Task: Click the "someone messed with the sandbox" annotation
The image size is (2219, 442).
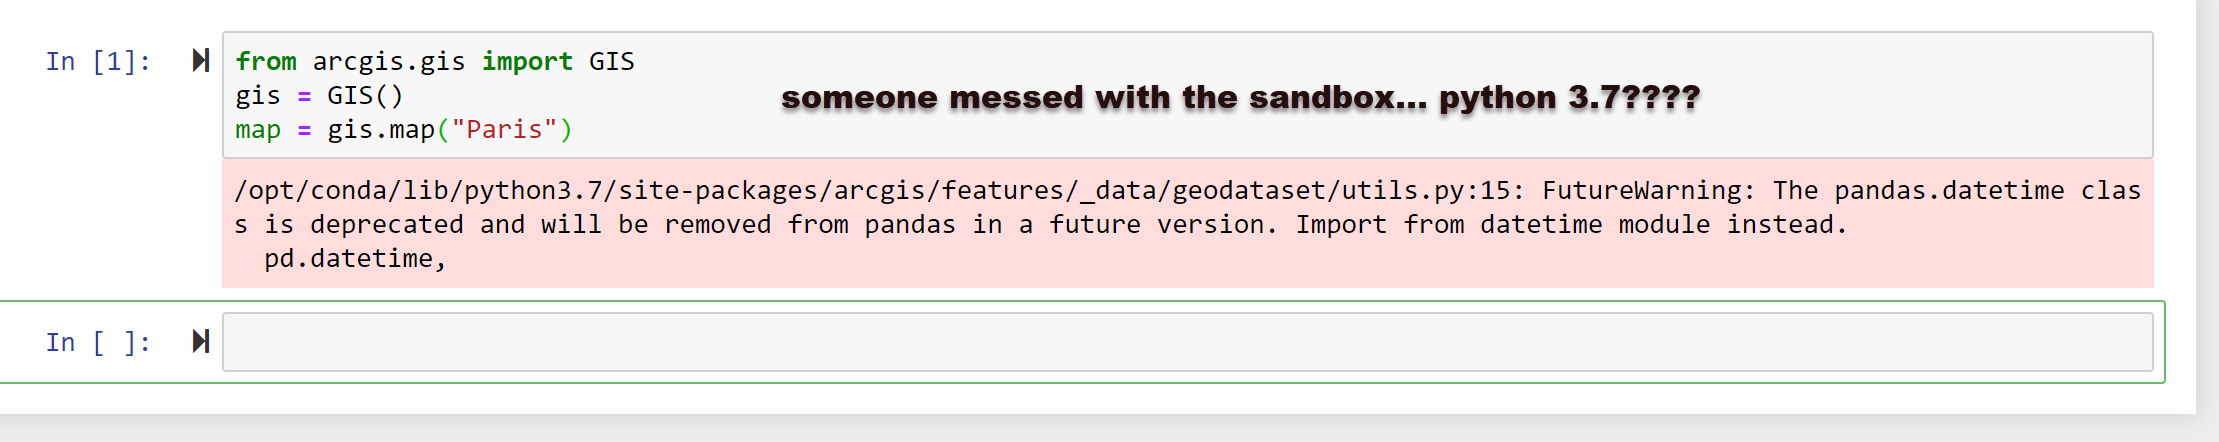Action: [1240, 98]
